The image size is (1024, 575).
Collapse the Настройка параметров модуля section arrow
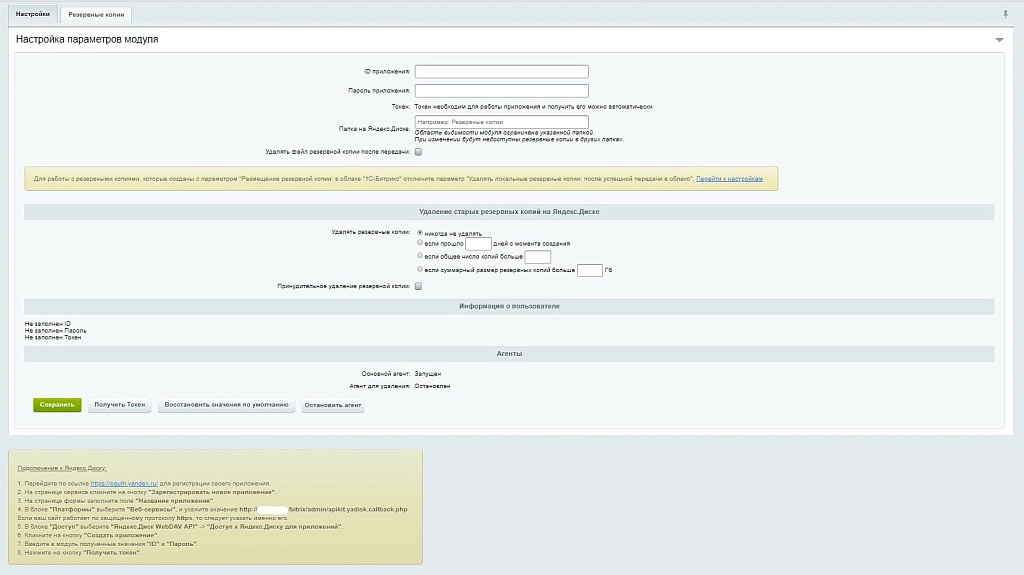[999, 40]
